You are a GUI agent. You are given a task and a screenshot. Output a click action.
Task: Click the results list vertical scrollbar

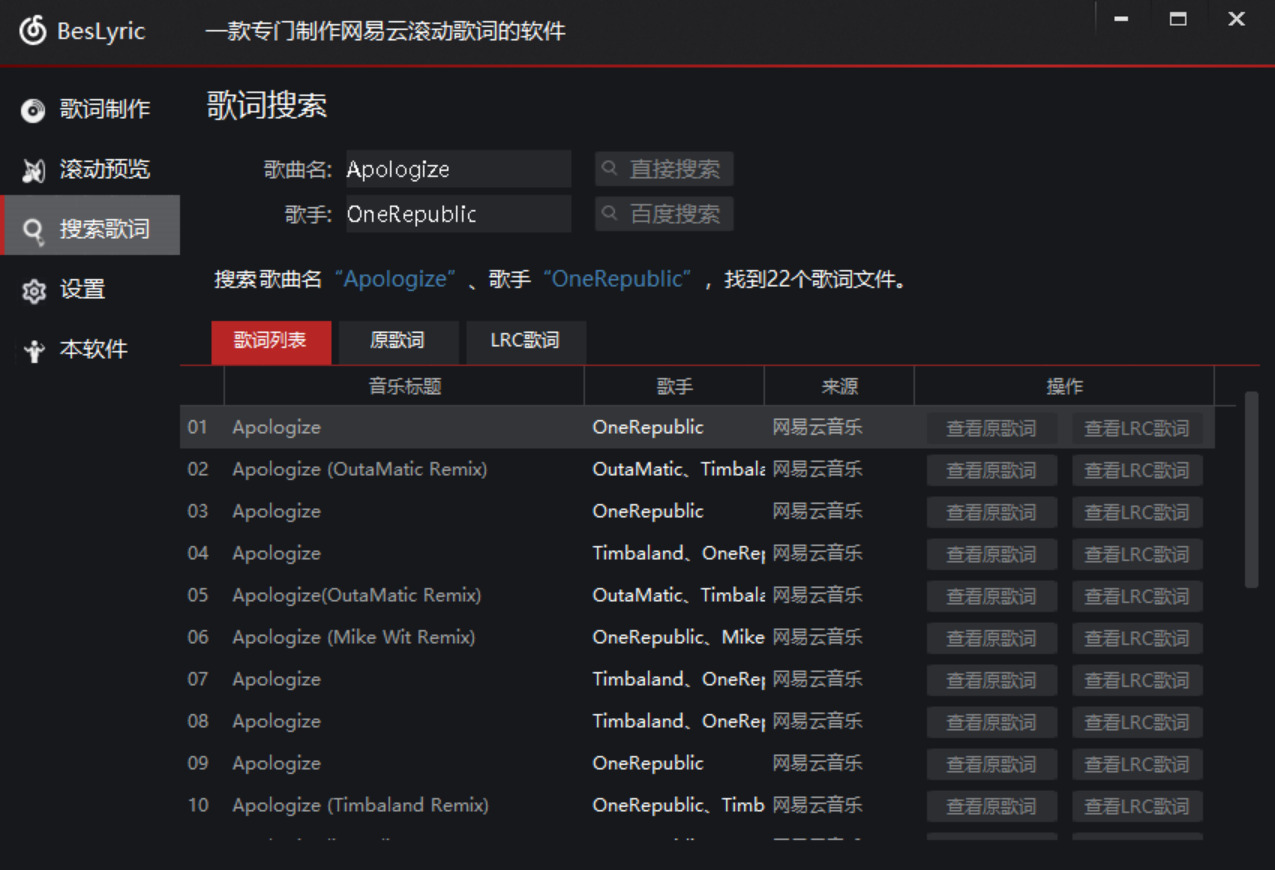pos(1251,489)
